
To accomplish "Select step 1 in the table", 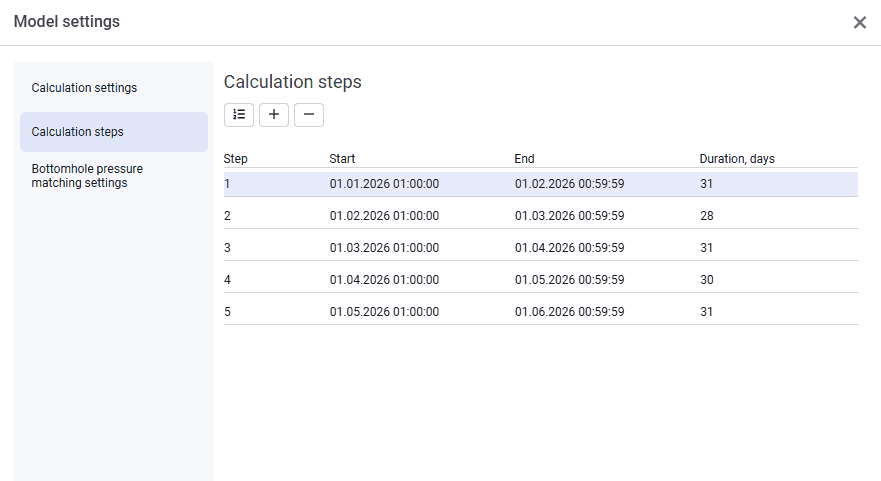I will pyautogui.click(x=541, y=184).
